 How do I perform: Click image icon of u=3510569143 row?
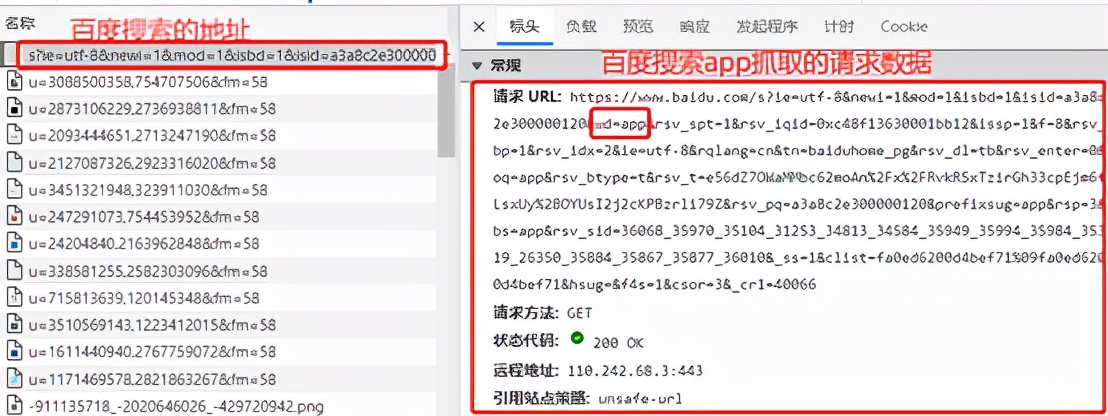coord(14,324)
